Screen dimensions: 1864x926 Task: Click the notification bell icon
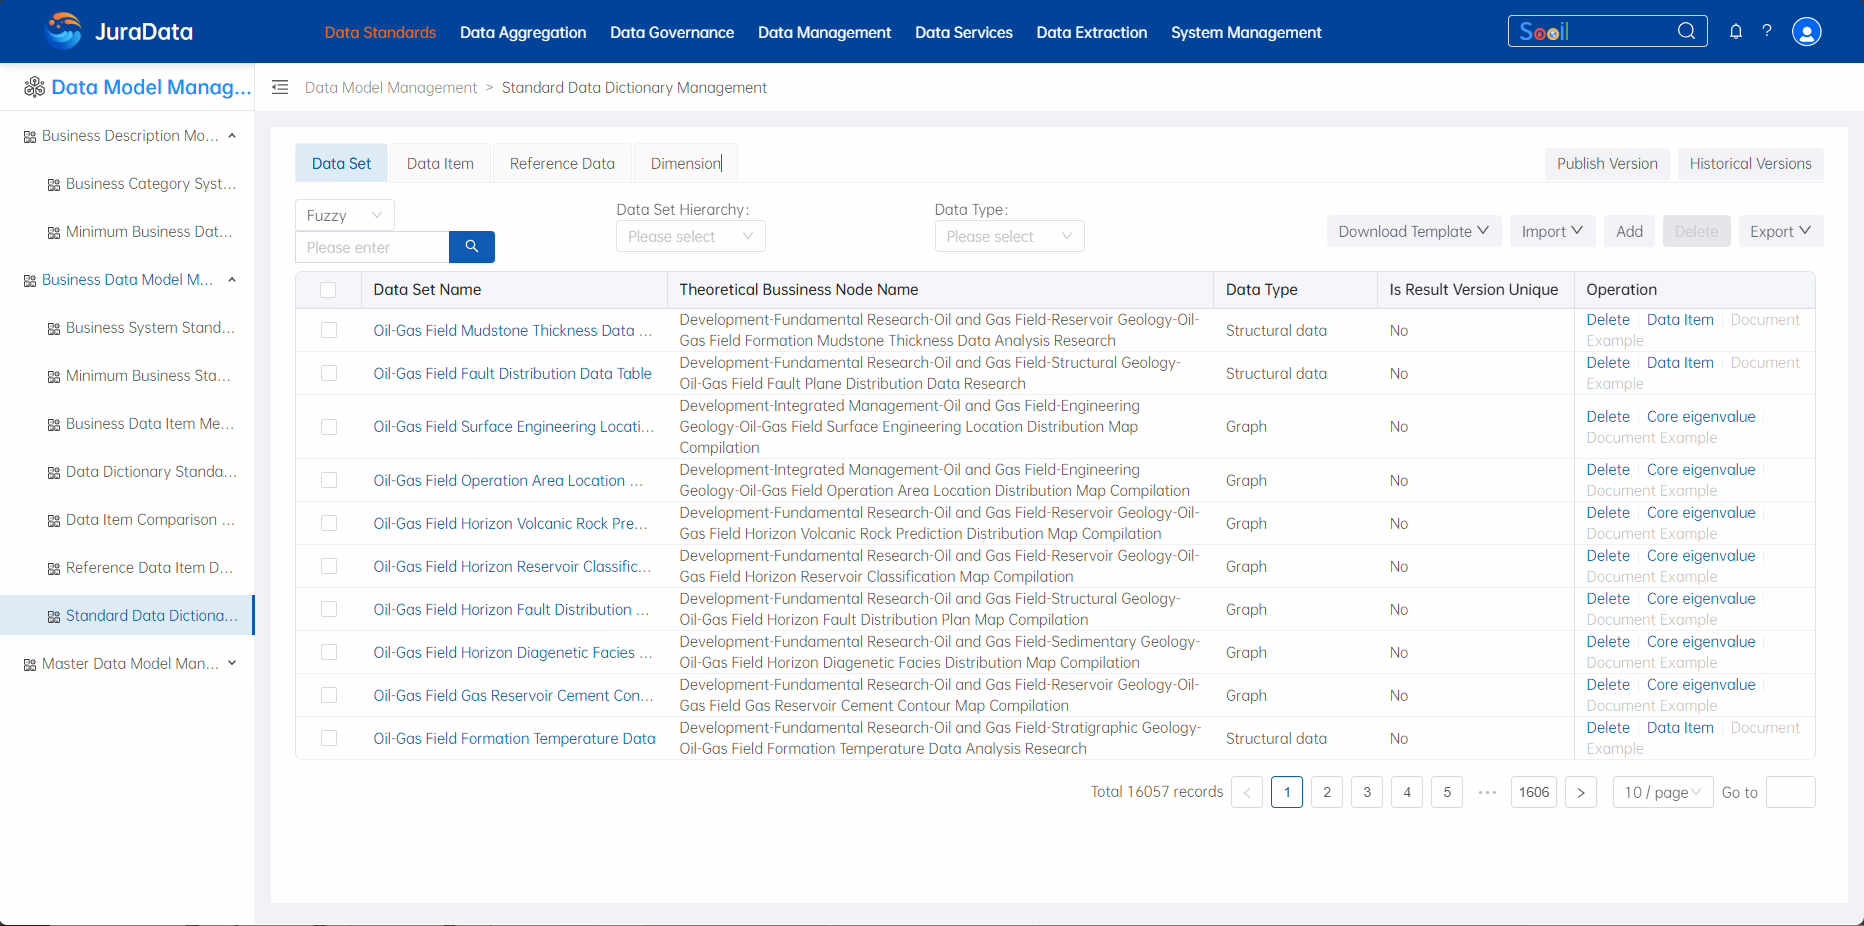pyautogui.click(x=1736, y=32)
